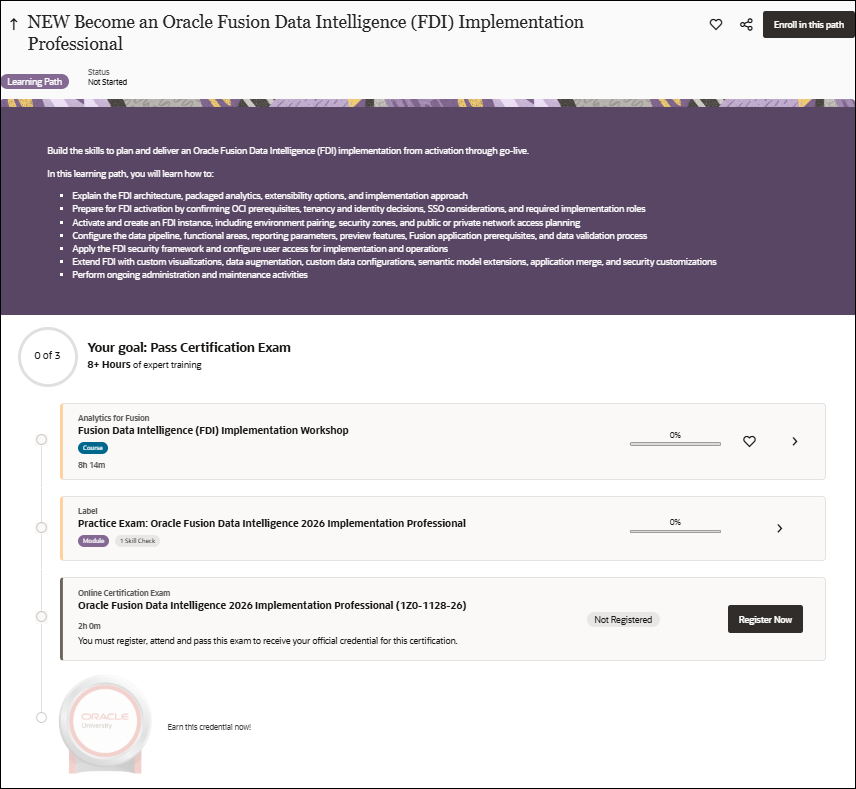Image resolution: width=856 pixels, height=789 pixels.
Task: Click the Register Now button
Action: (765, 619)
